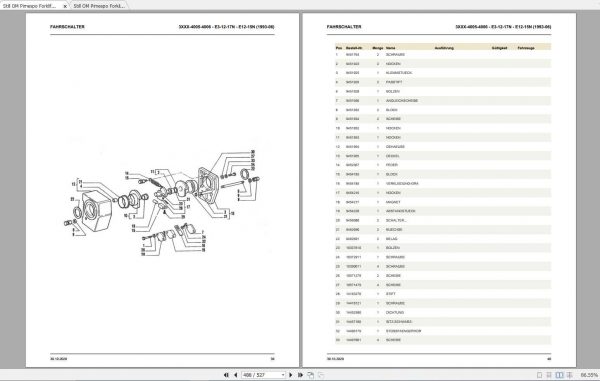Click the FAHRSCHALTER heading on the right page
The image size is (600, 381).
coord(344,27)
